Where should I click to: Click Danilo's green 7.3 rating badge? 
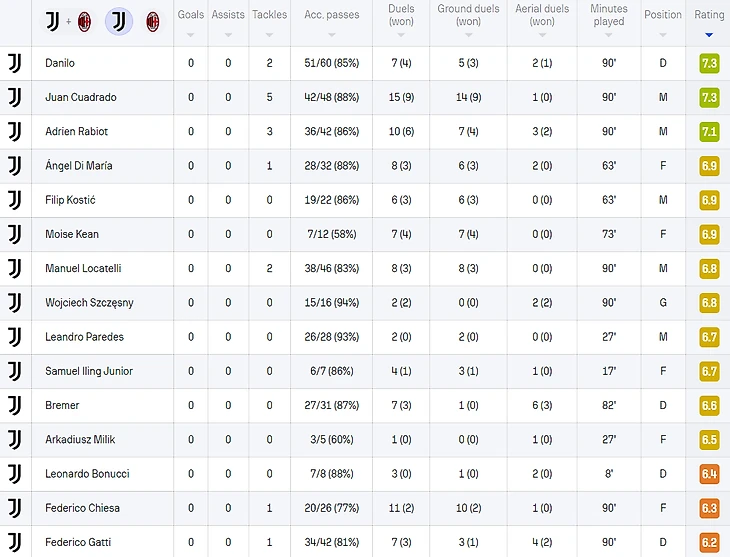click(x=709, y=63)
